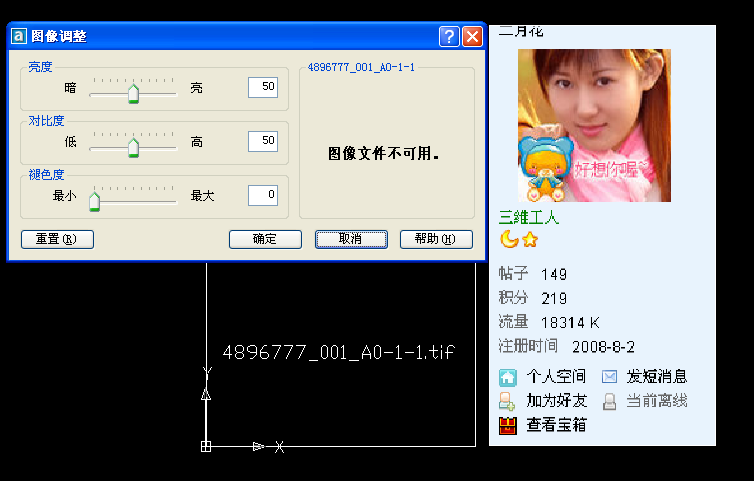The width and height of the screenshot is (754, 481).
Task: Click the 高 high label beside contrast slider
Action: (x=196, y=142)
